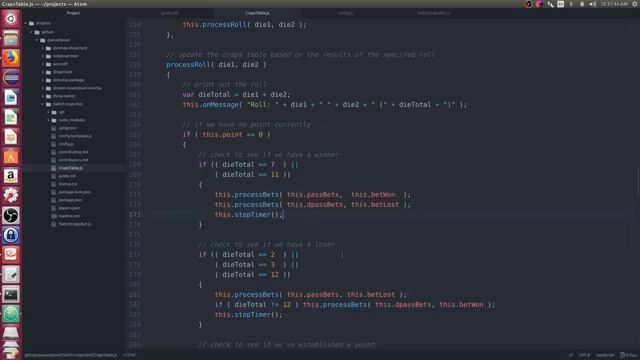This screenshot has height=360, width=640.
Task: Expand the stream-countdown-overlay folder arrow
Action: (43, 88)
